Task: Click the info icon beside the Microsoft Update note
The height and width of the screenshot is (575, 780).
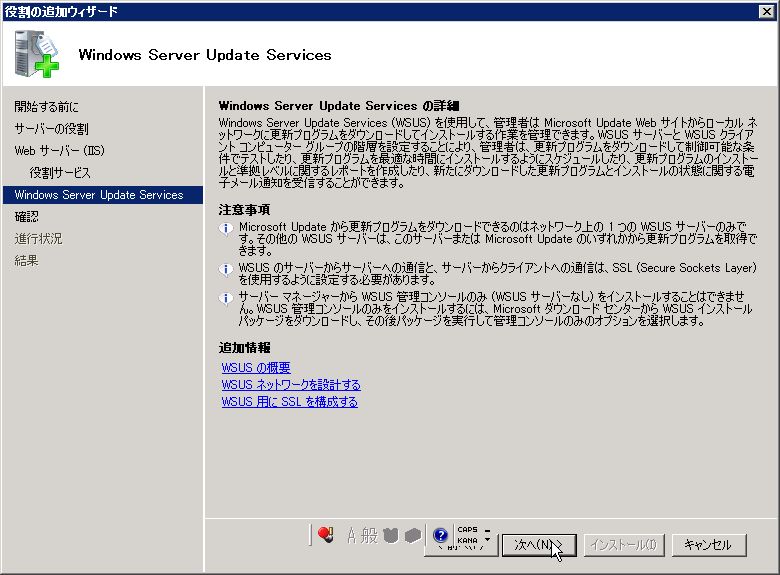Action: point(226,228)
